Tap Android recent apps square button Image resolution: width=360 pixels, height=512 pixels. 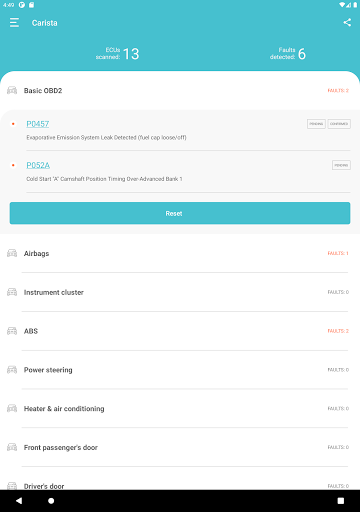click(x=341, y=501)
